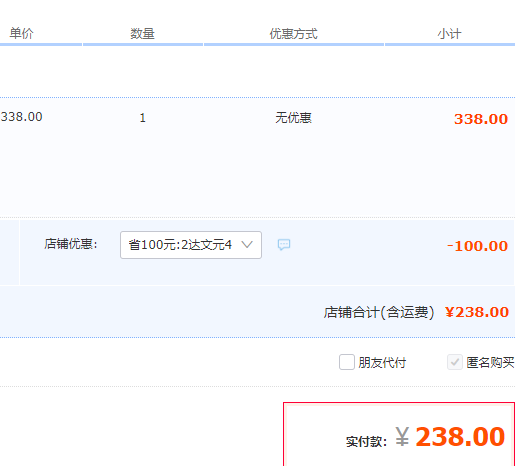Click the red 338.00 subtotal amount
This screenshot has width=519, height=466.
481,119
